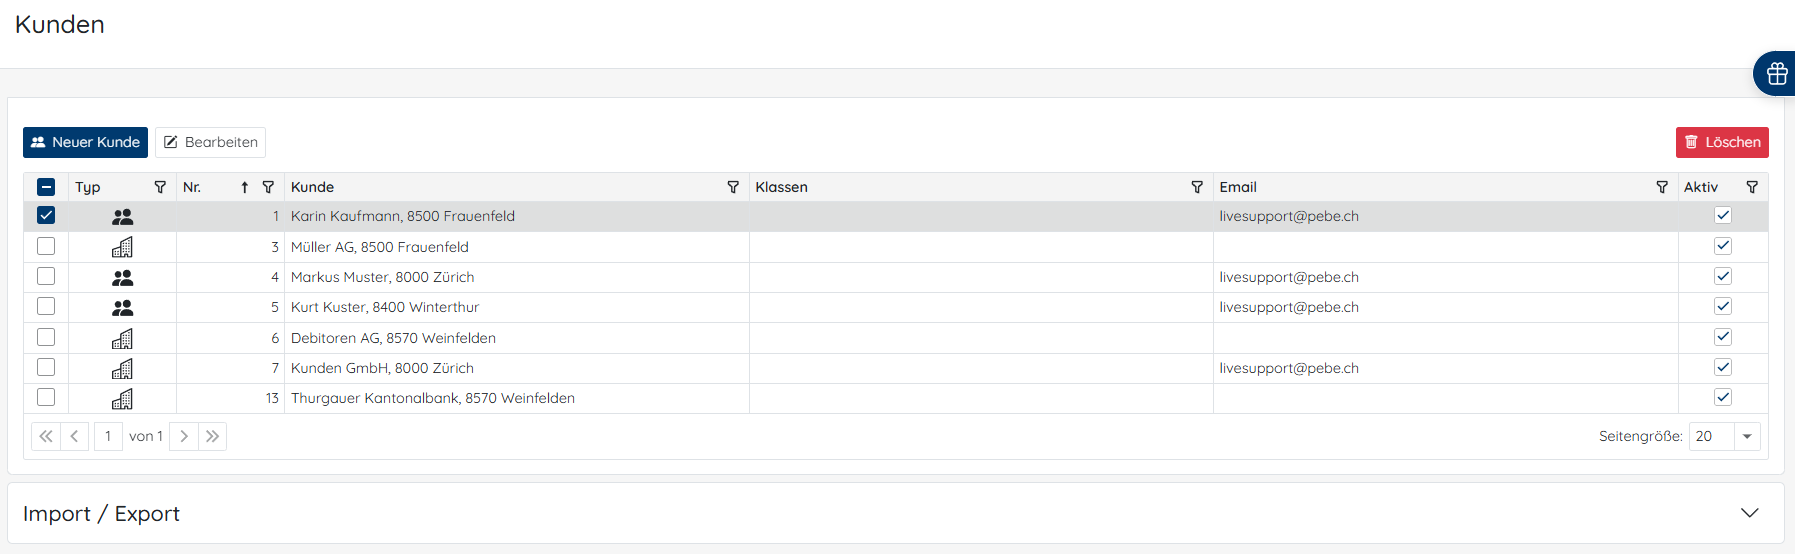Screen dimensions: 1795x554
Task: Click filter icon in Kunde column
Action: coord(733,187)
